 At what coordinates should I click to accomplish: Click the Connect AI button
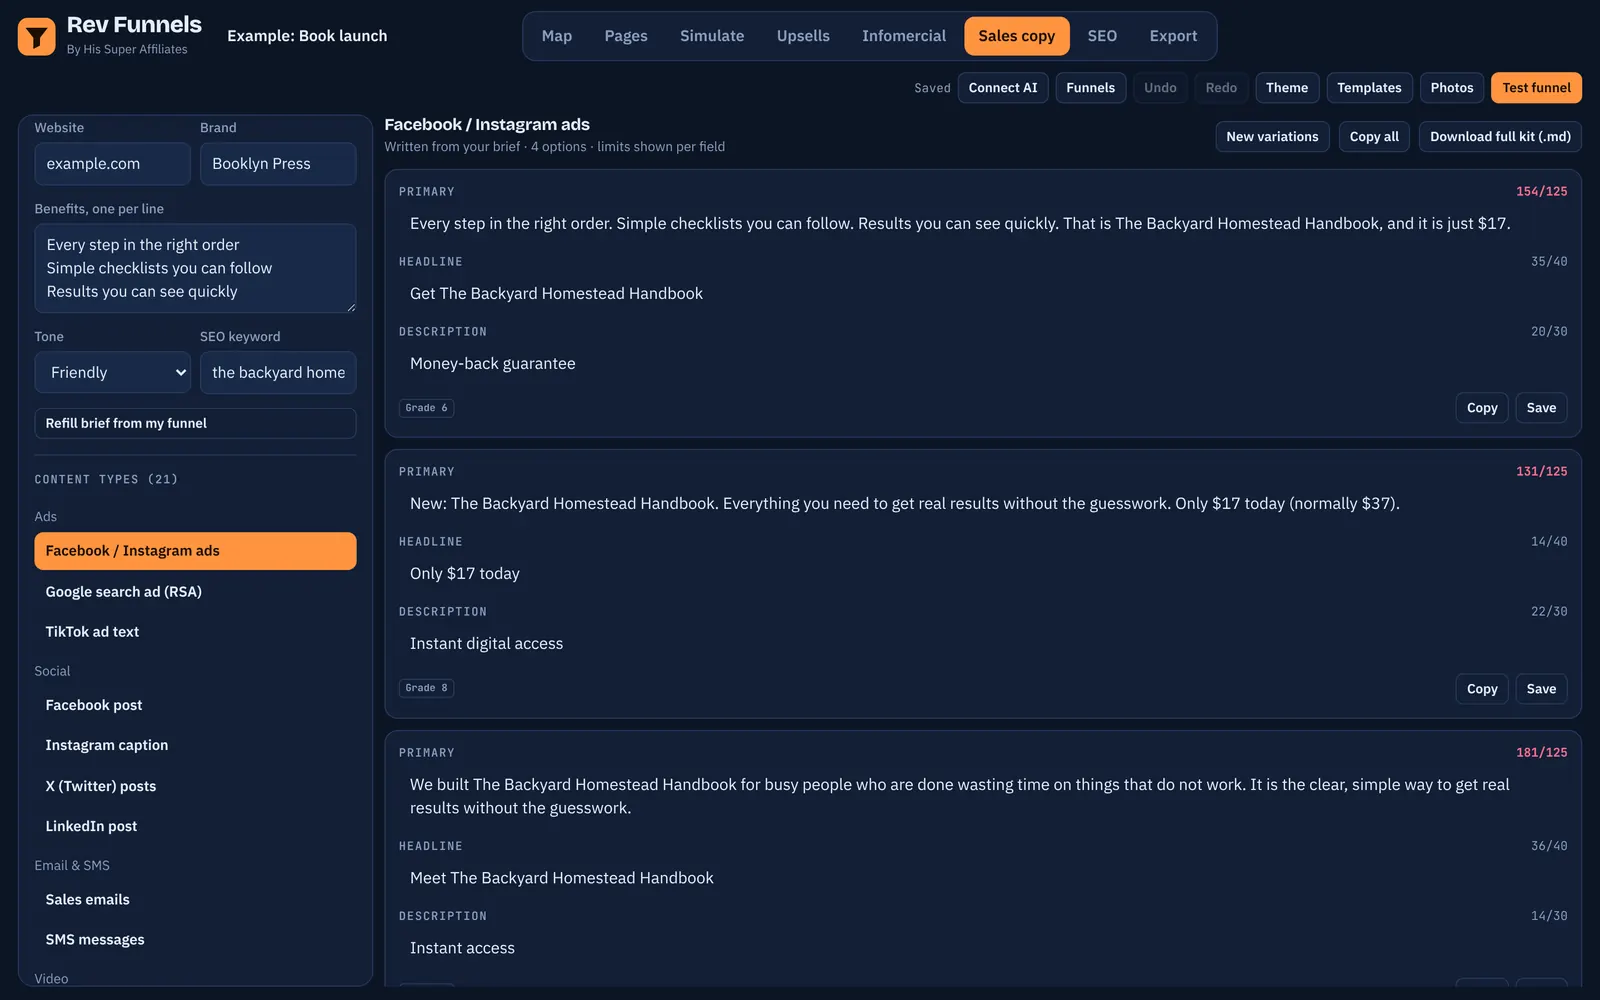1003,88
